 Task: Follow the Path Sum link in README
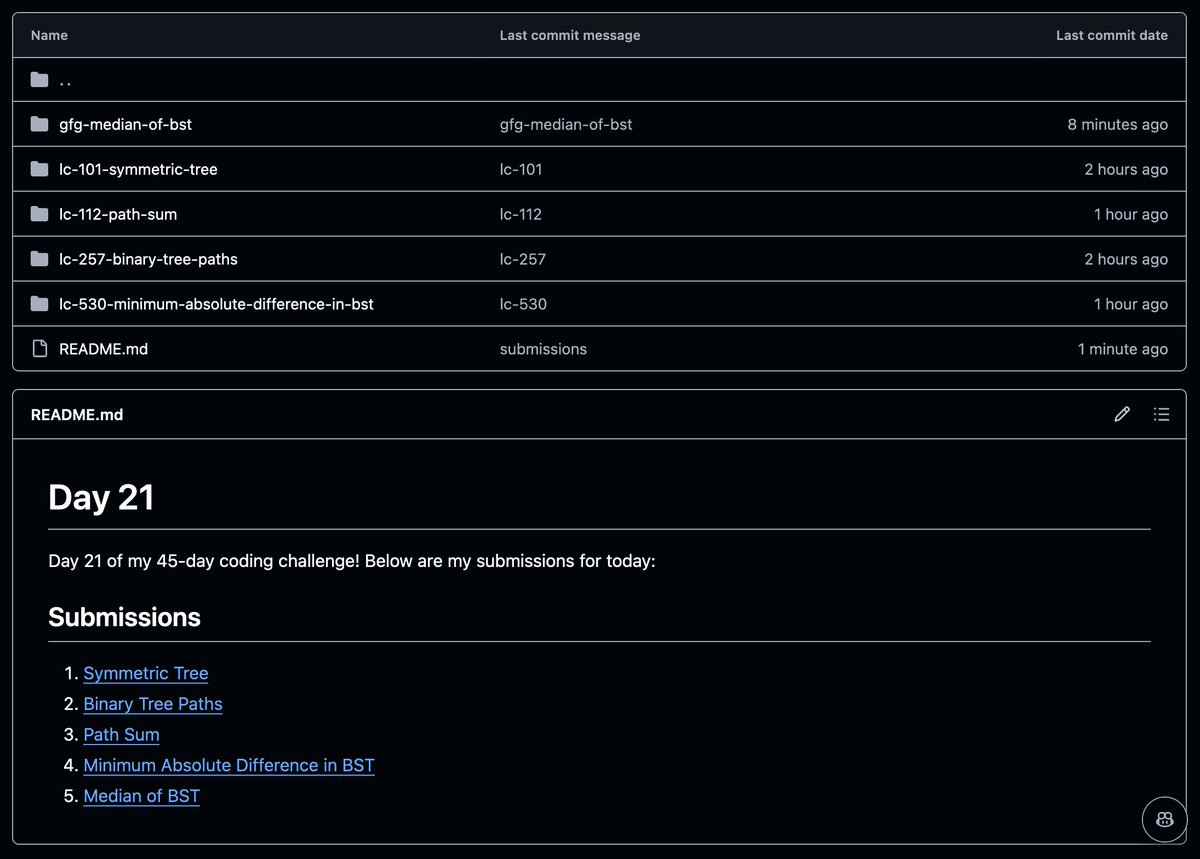121,735
